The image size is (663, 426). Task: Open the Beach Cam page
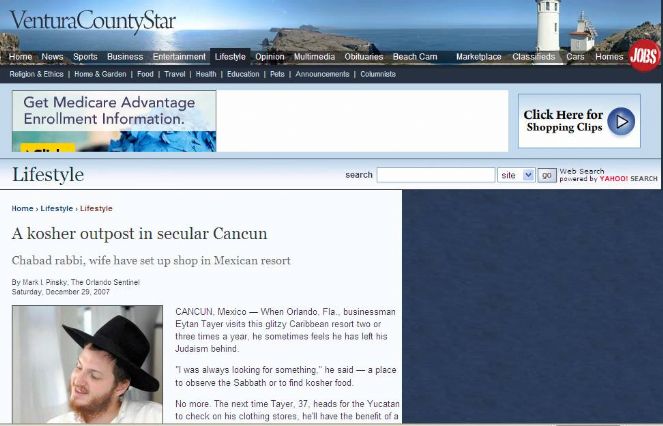415,57
